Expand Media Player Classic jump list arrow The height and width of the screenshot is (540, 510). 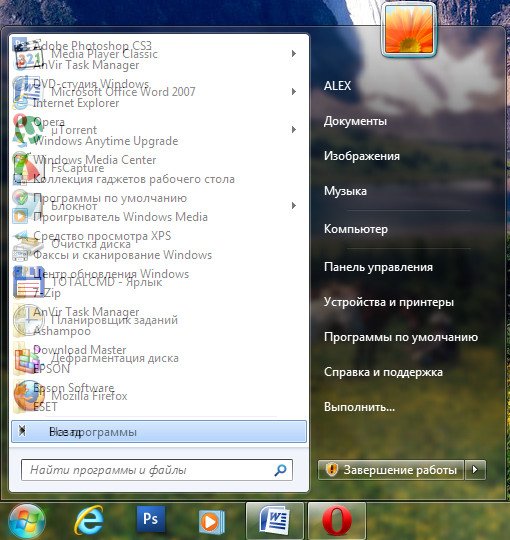point(294,54)
